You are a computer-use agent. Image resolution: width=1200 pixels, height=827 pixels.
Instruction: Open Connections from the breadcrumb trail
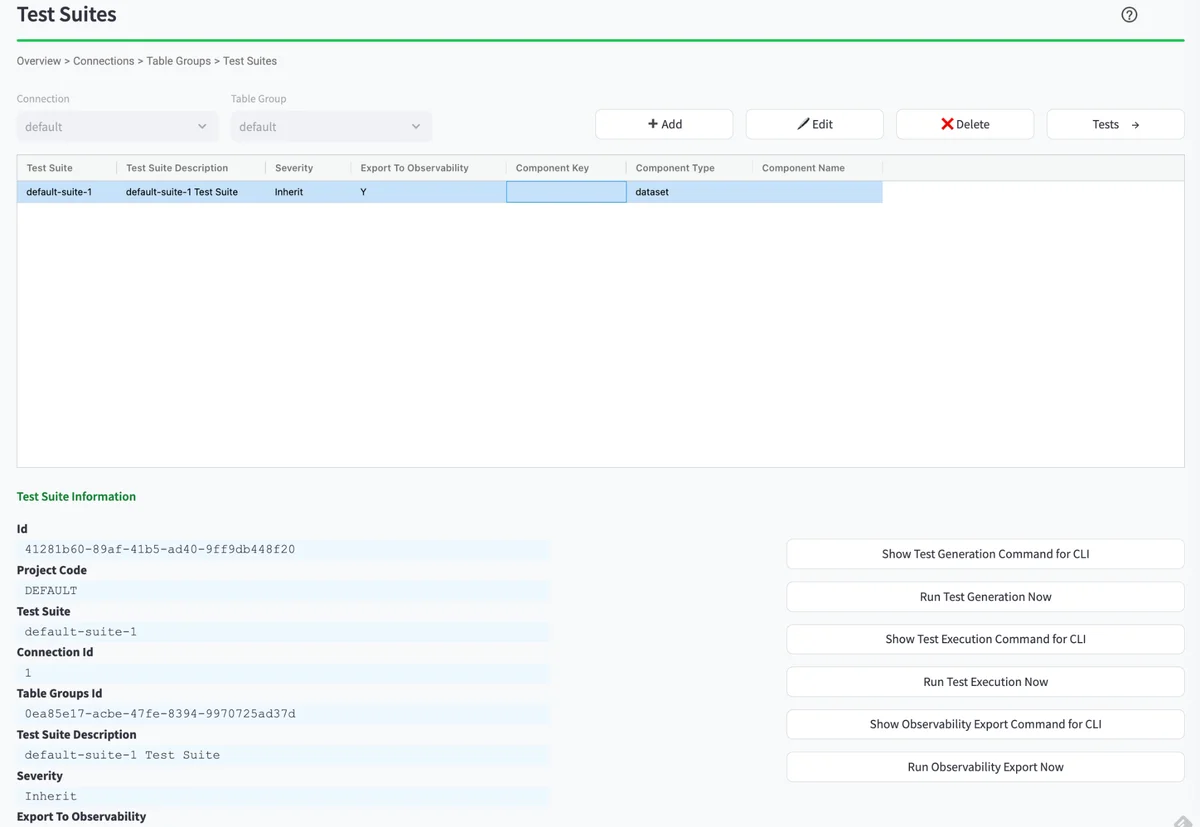103,61
